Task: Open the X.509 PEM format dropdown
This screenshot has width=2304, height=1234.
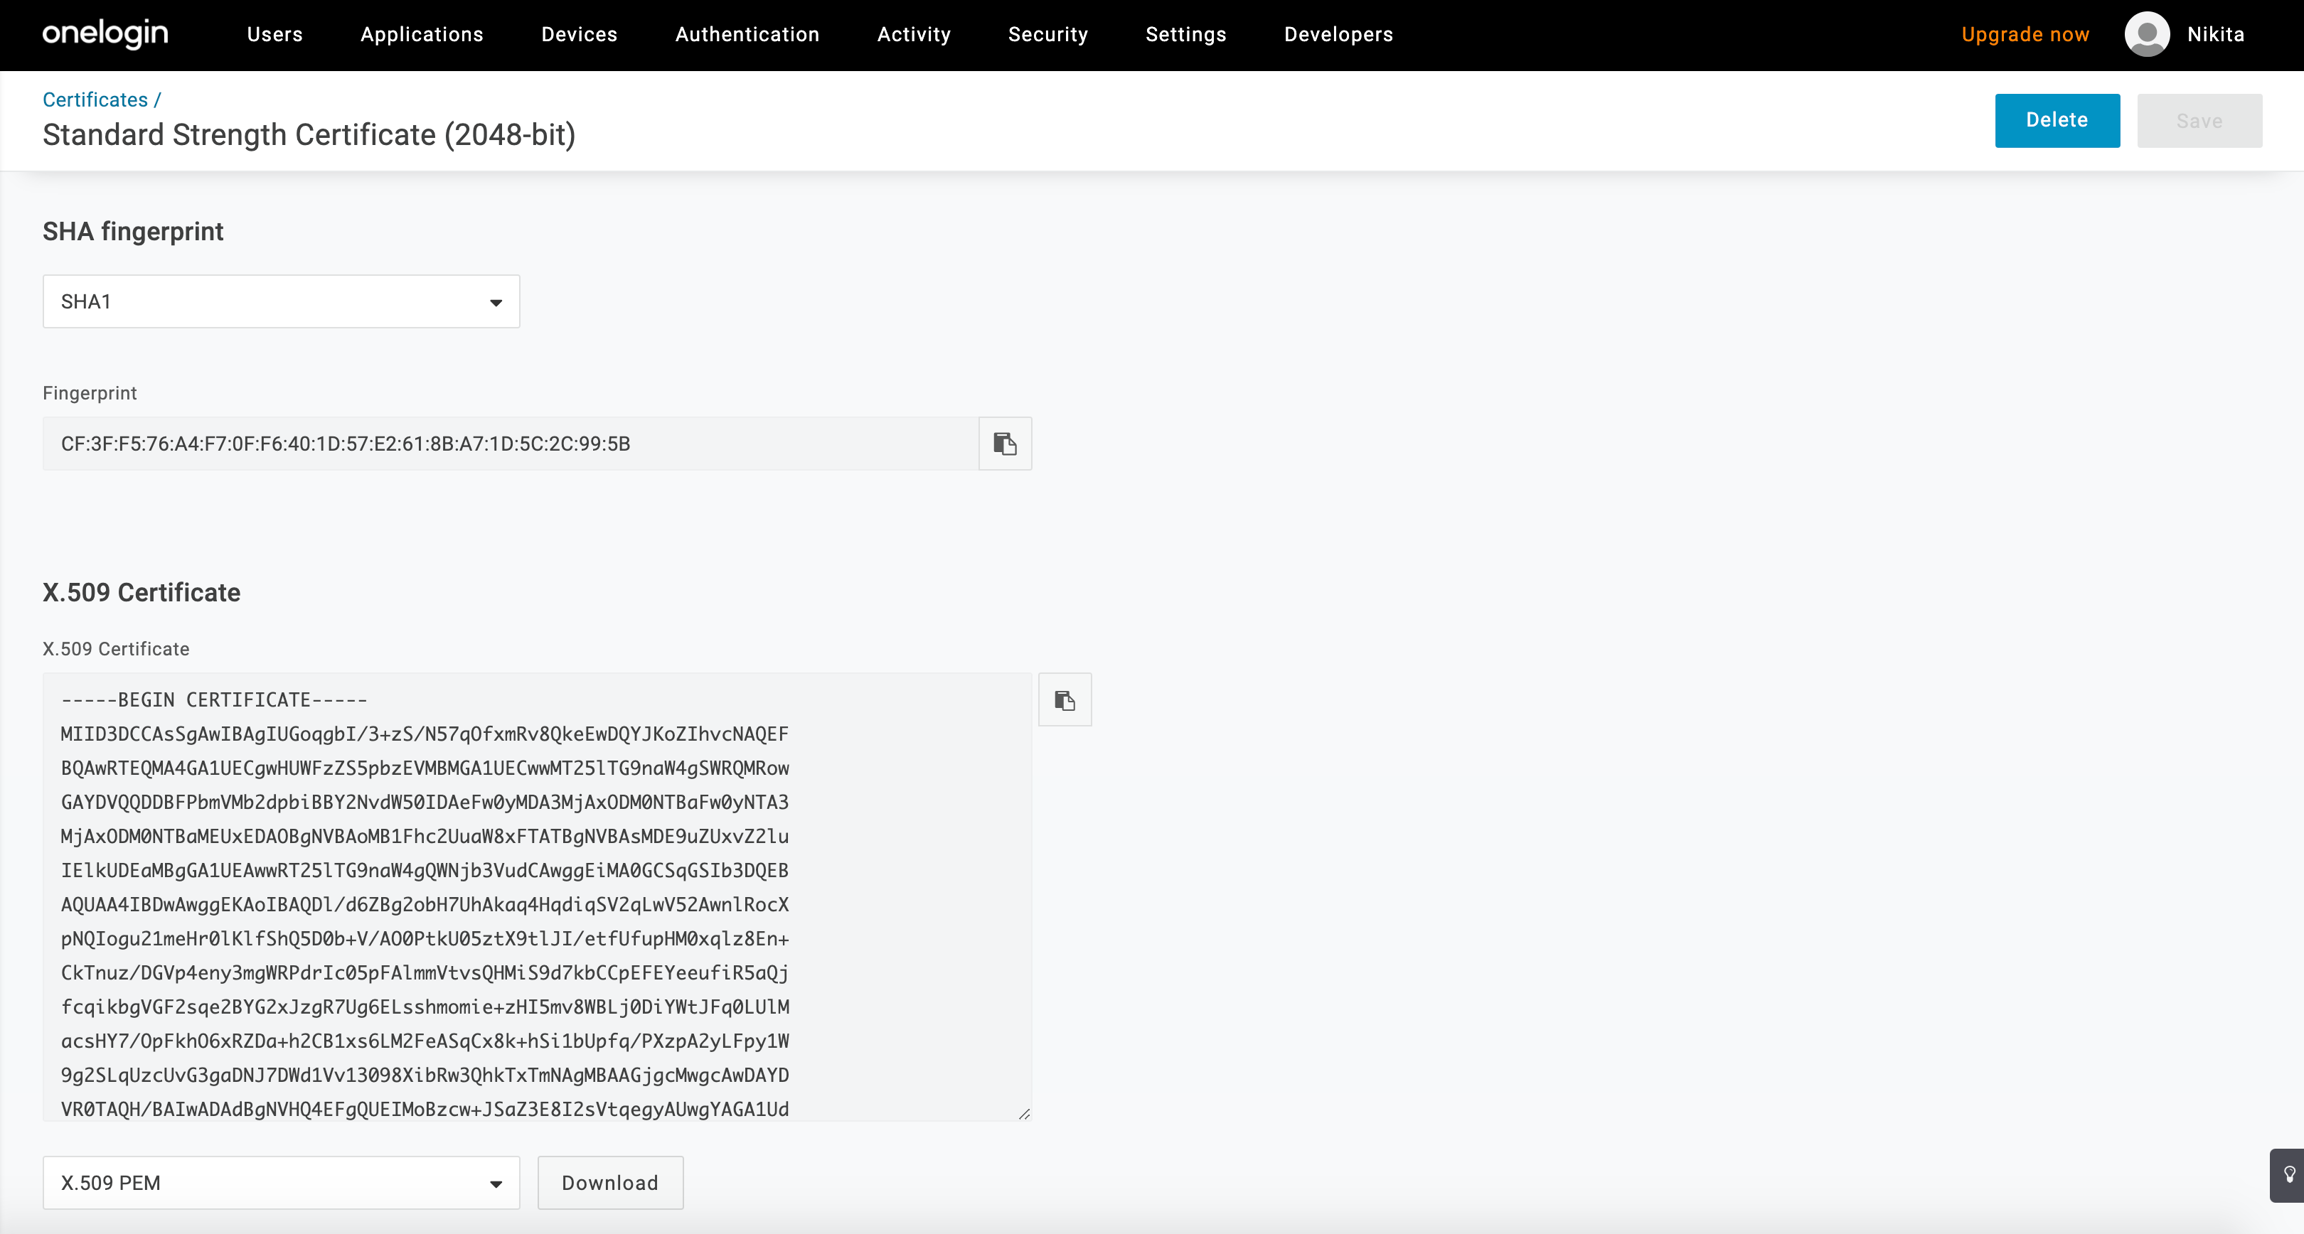Action: pyautogui.click(x=281, y=1183)
